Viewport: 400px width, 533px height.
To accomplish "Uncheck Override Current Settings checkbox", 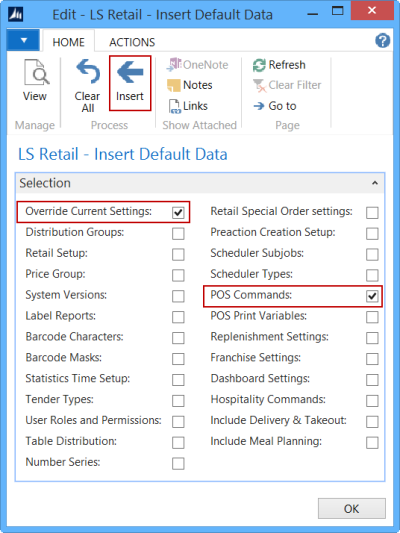I will [x=178, y=212].
